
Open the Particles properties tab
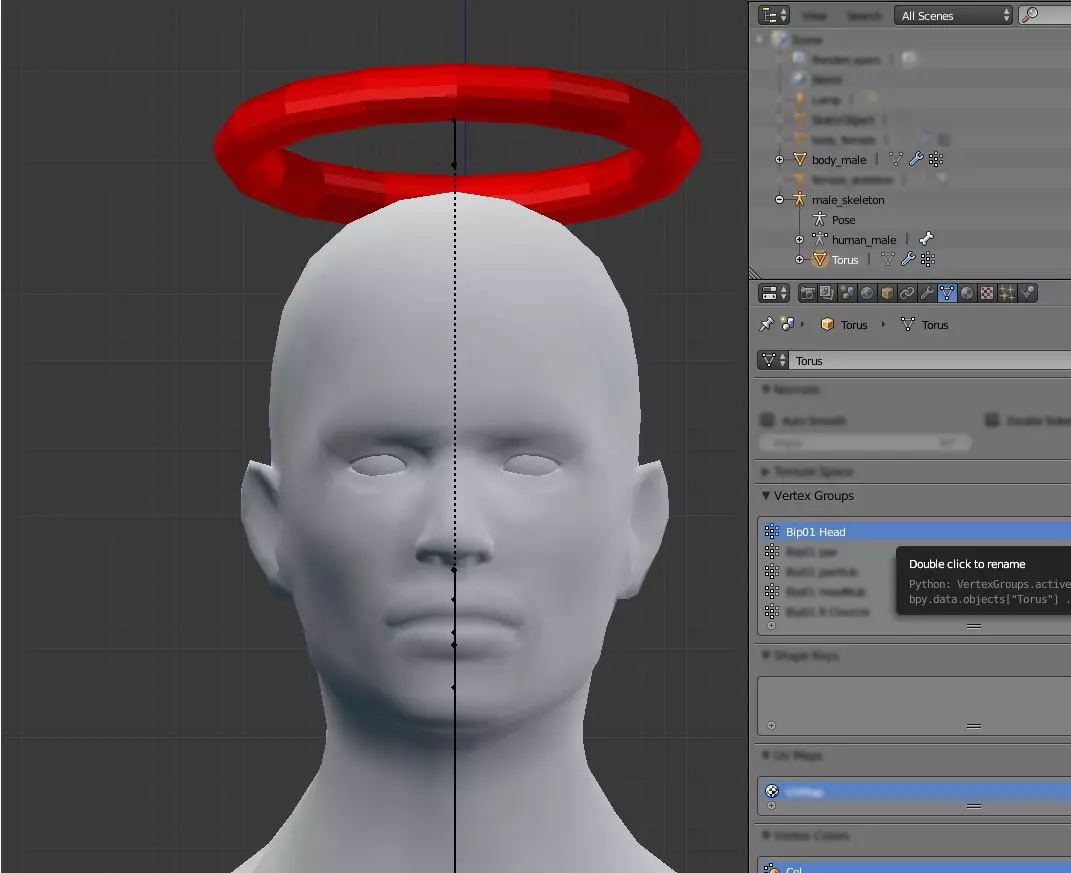pos(1007,293)
